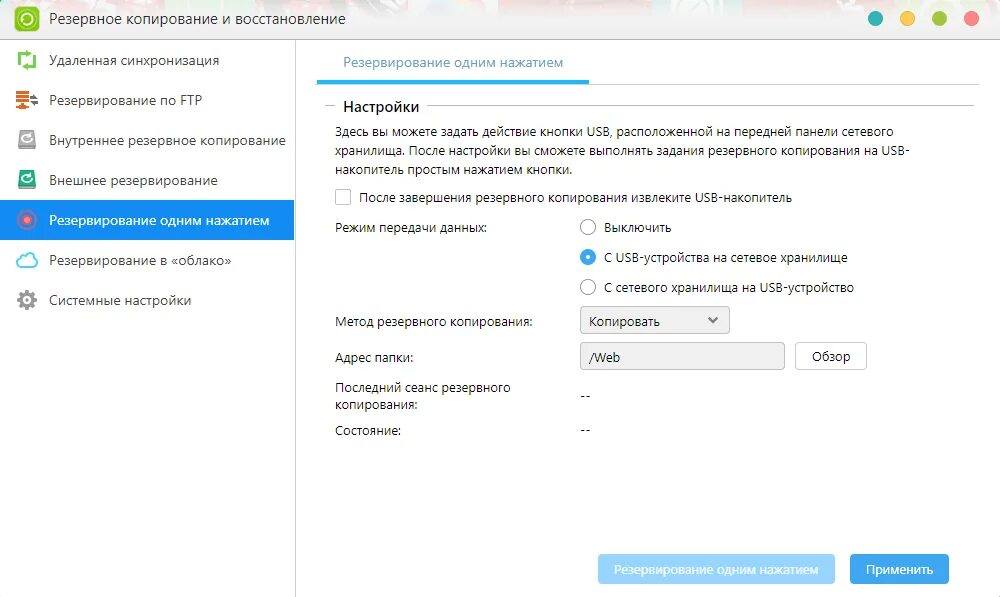Click the Системные настройки gear icon
1000x597 pixels.
click(x=27, y=300)
